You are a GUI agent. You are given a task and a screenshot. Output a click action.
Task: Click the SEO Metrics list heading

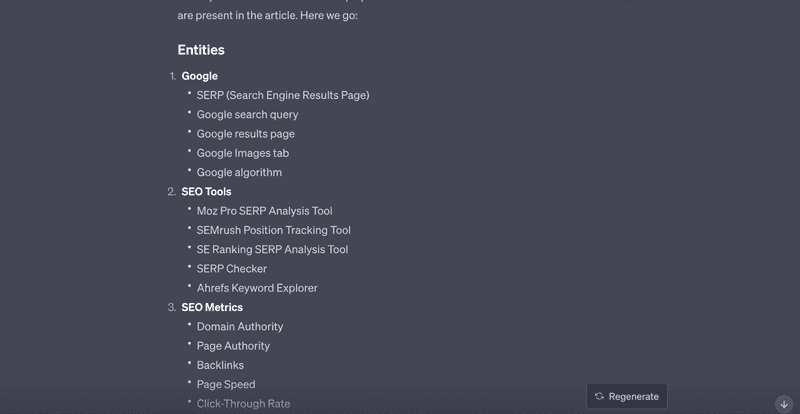point(212,307)
